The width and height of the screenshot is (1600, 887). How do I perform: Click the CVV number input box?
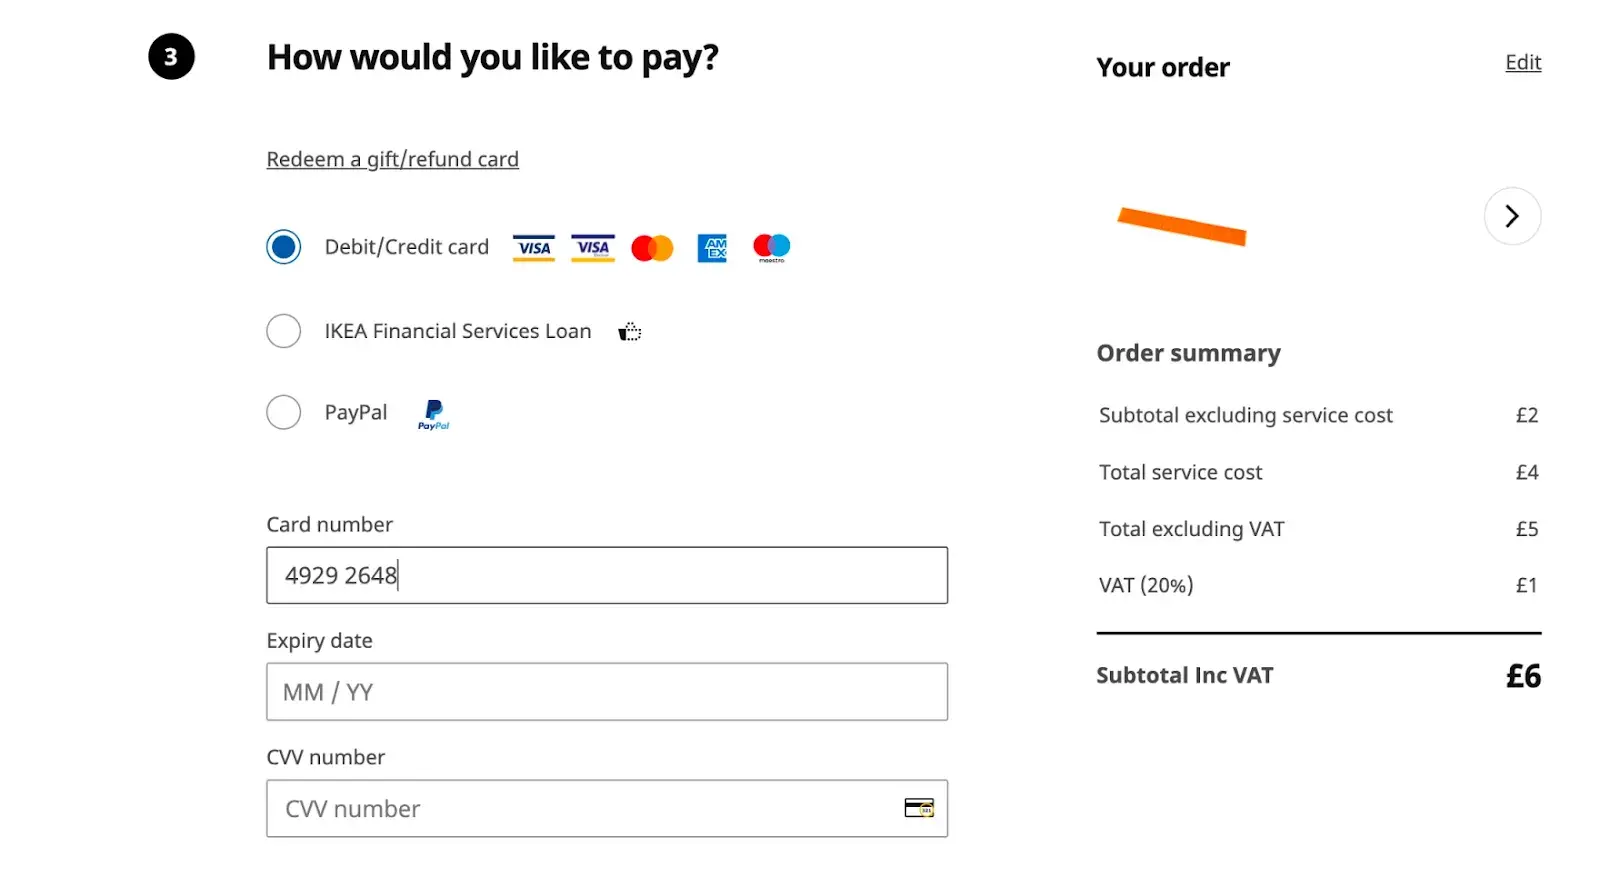[580, 809]
